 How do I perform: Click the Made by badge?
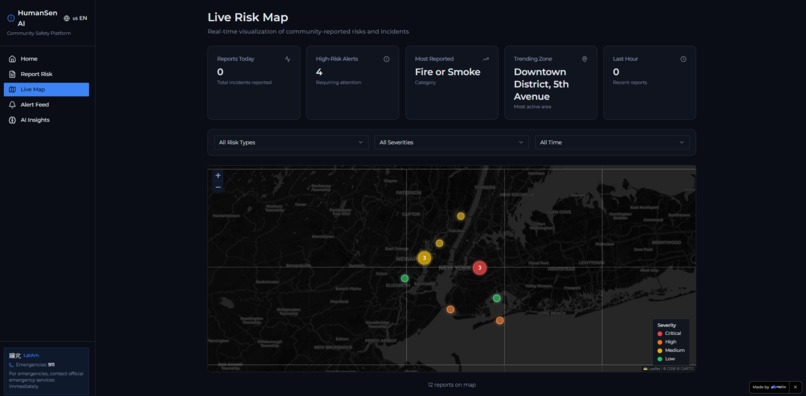click(x=769, y=387)
